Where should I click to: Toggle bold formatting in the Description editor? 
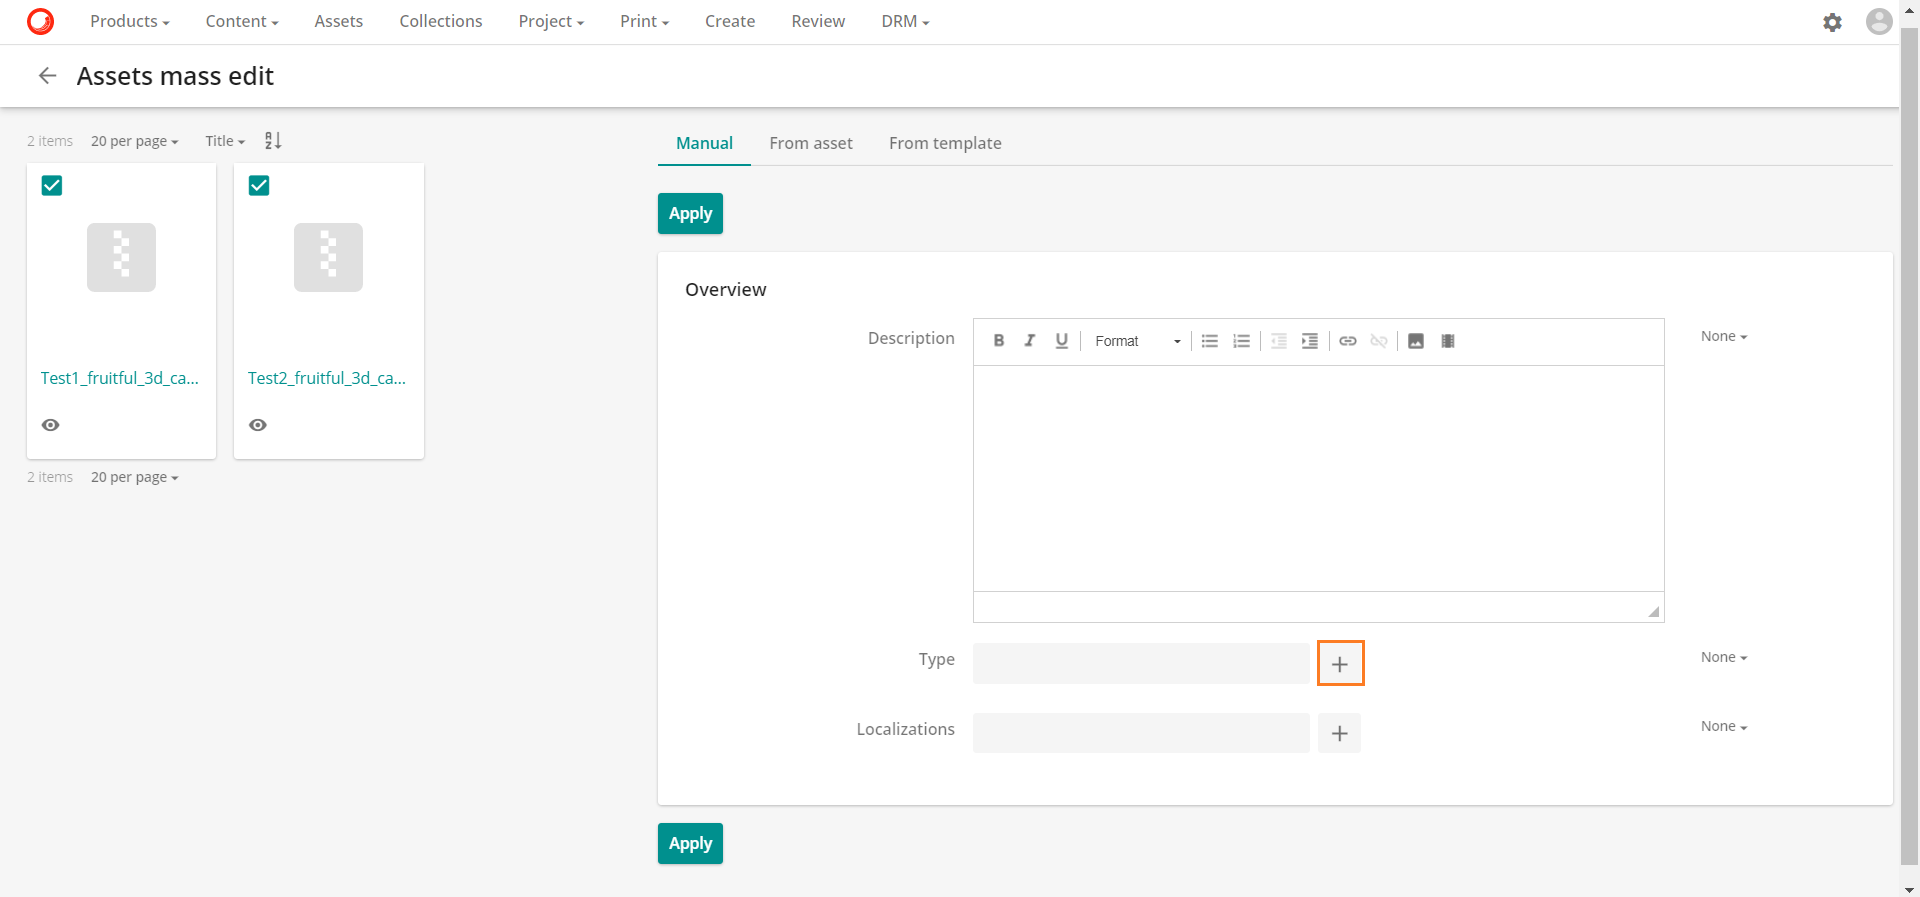(x=998, y=341)
